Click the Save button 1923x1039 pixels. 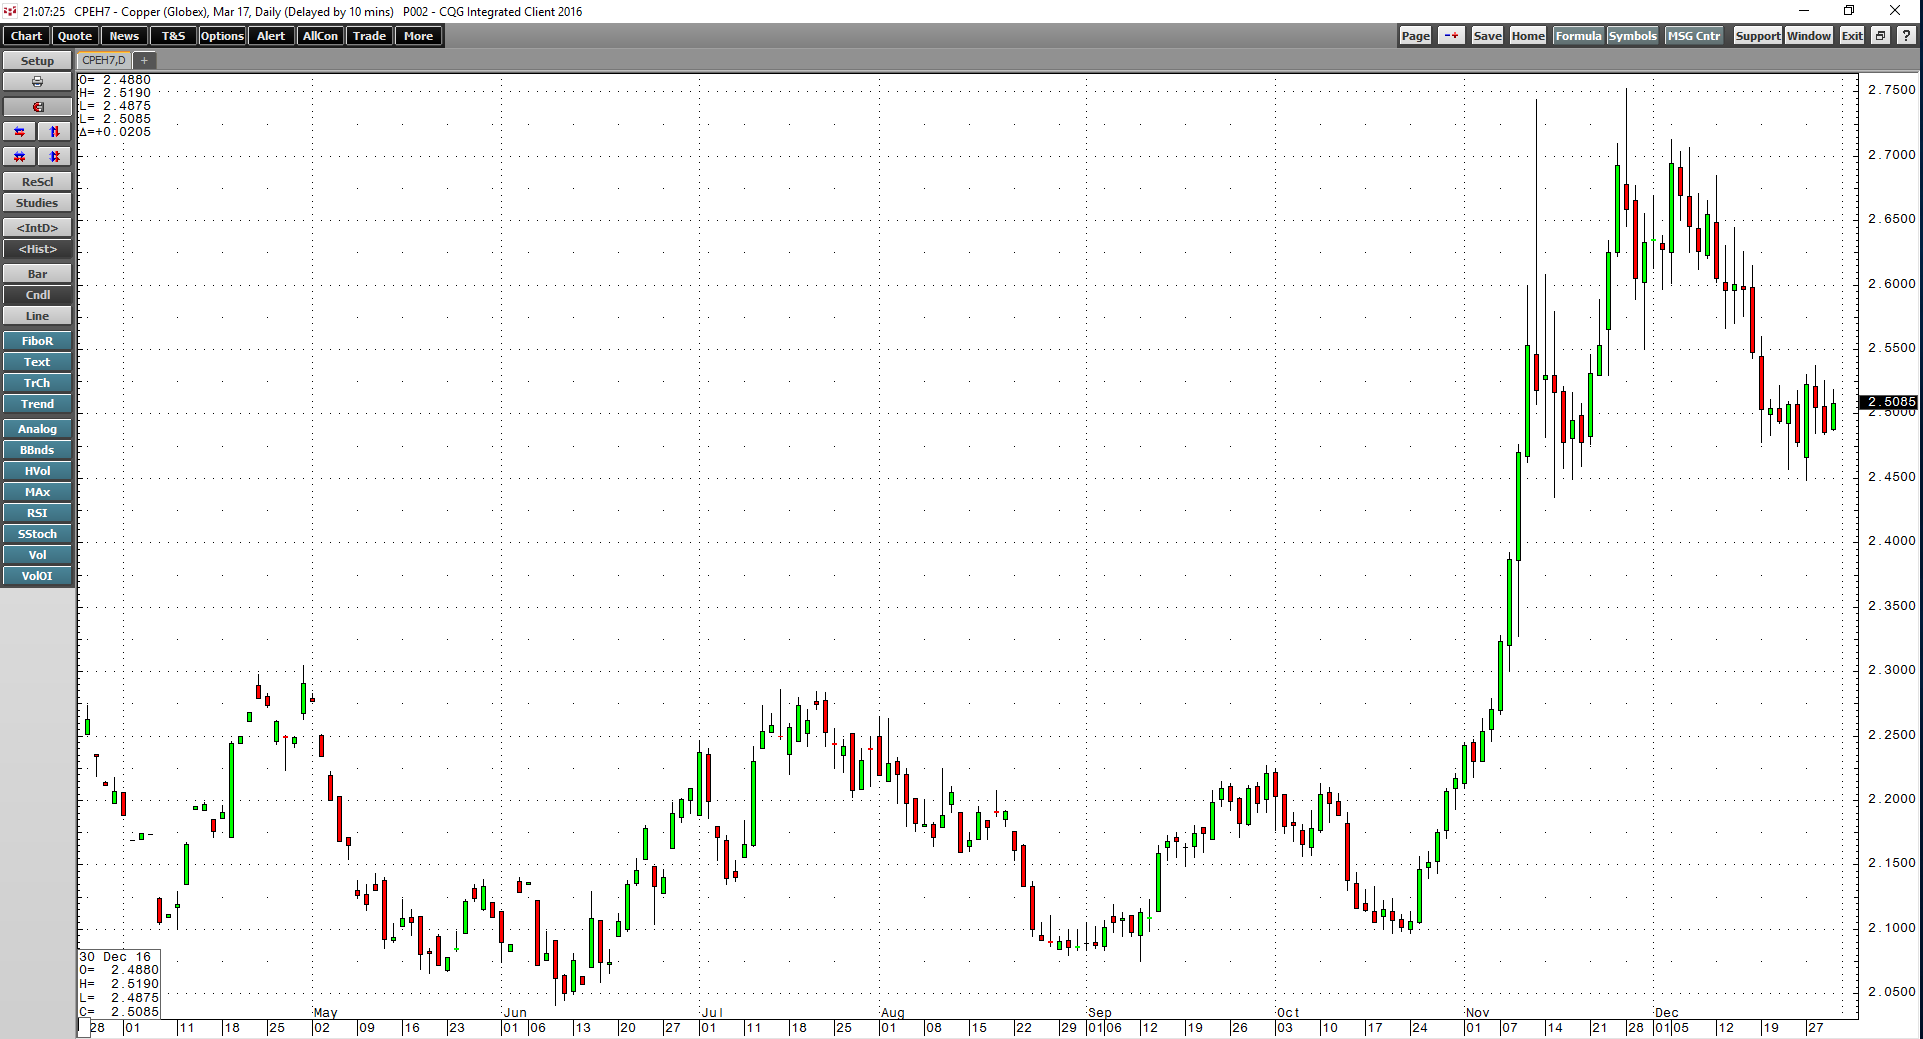click(x=1487, y=36)
